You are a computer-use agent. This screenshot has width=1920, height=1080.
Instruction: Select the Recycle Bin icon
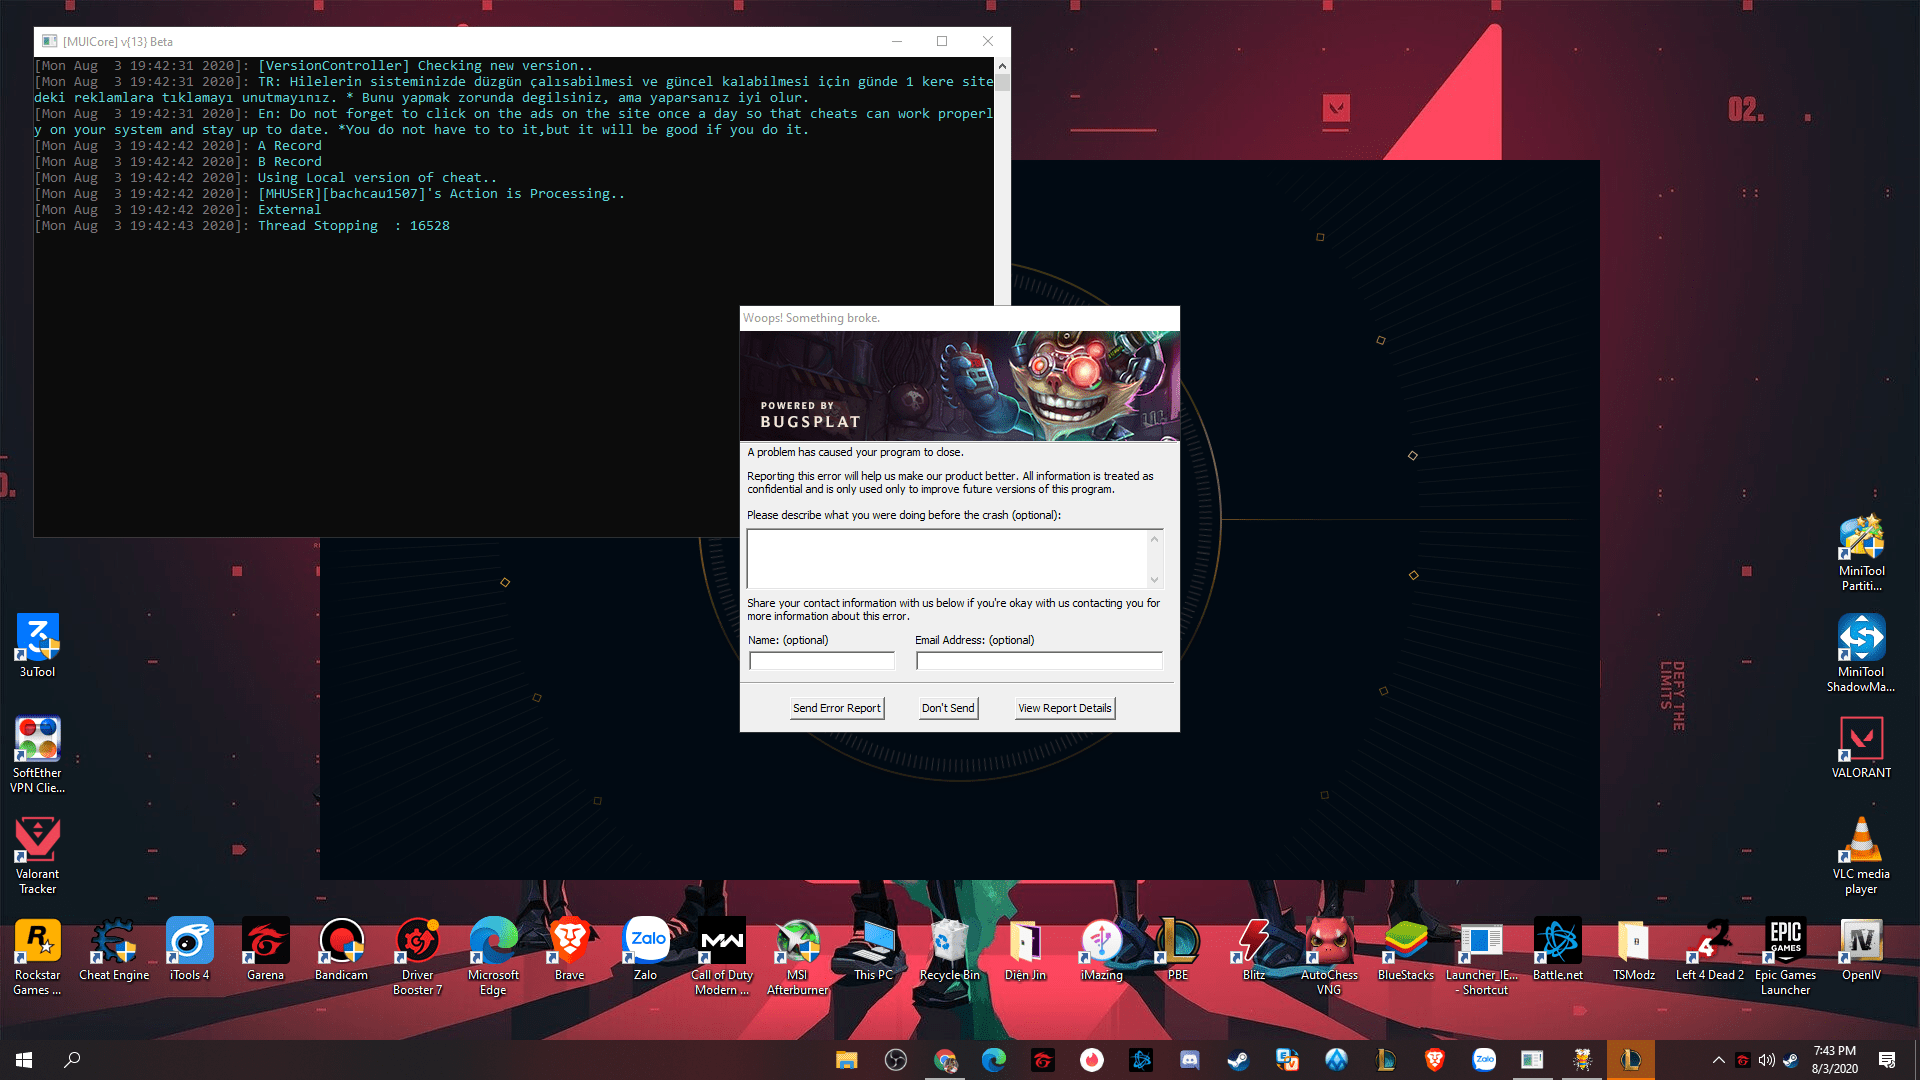[x=949, y=950]
